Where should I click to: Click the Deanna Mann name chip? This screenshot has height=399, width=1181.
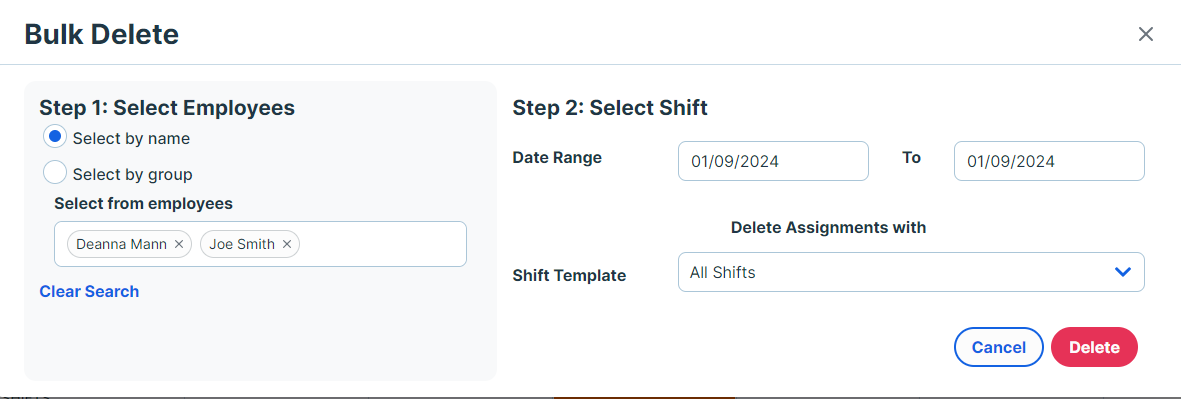[122, 245]
